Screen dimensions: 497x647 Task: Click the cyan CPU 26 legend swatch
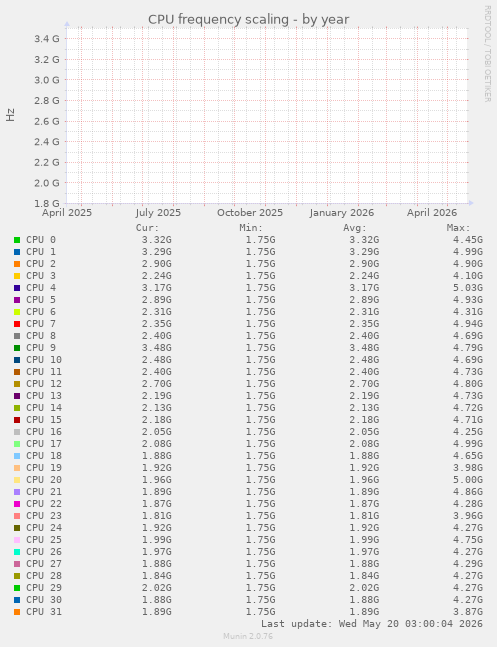click(17, 552)
